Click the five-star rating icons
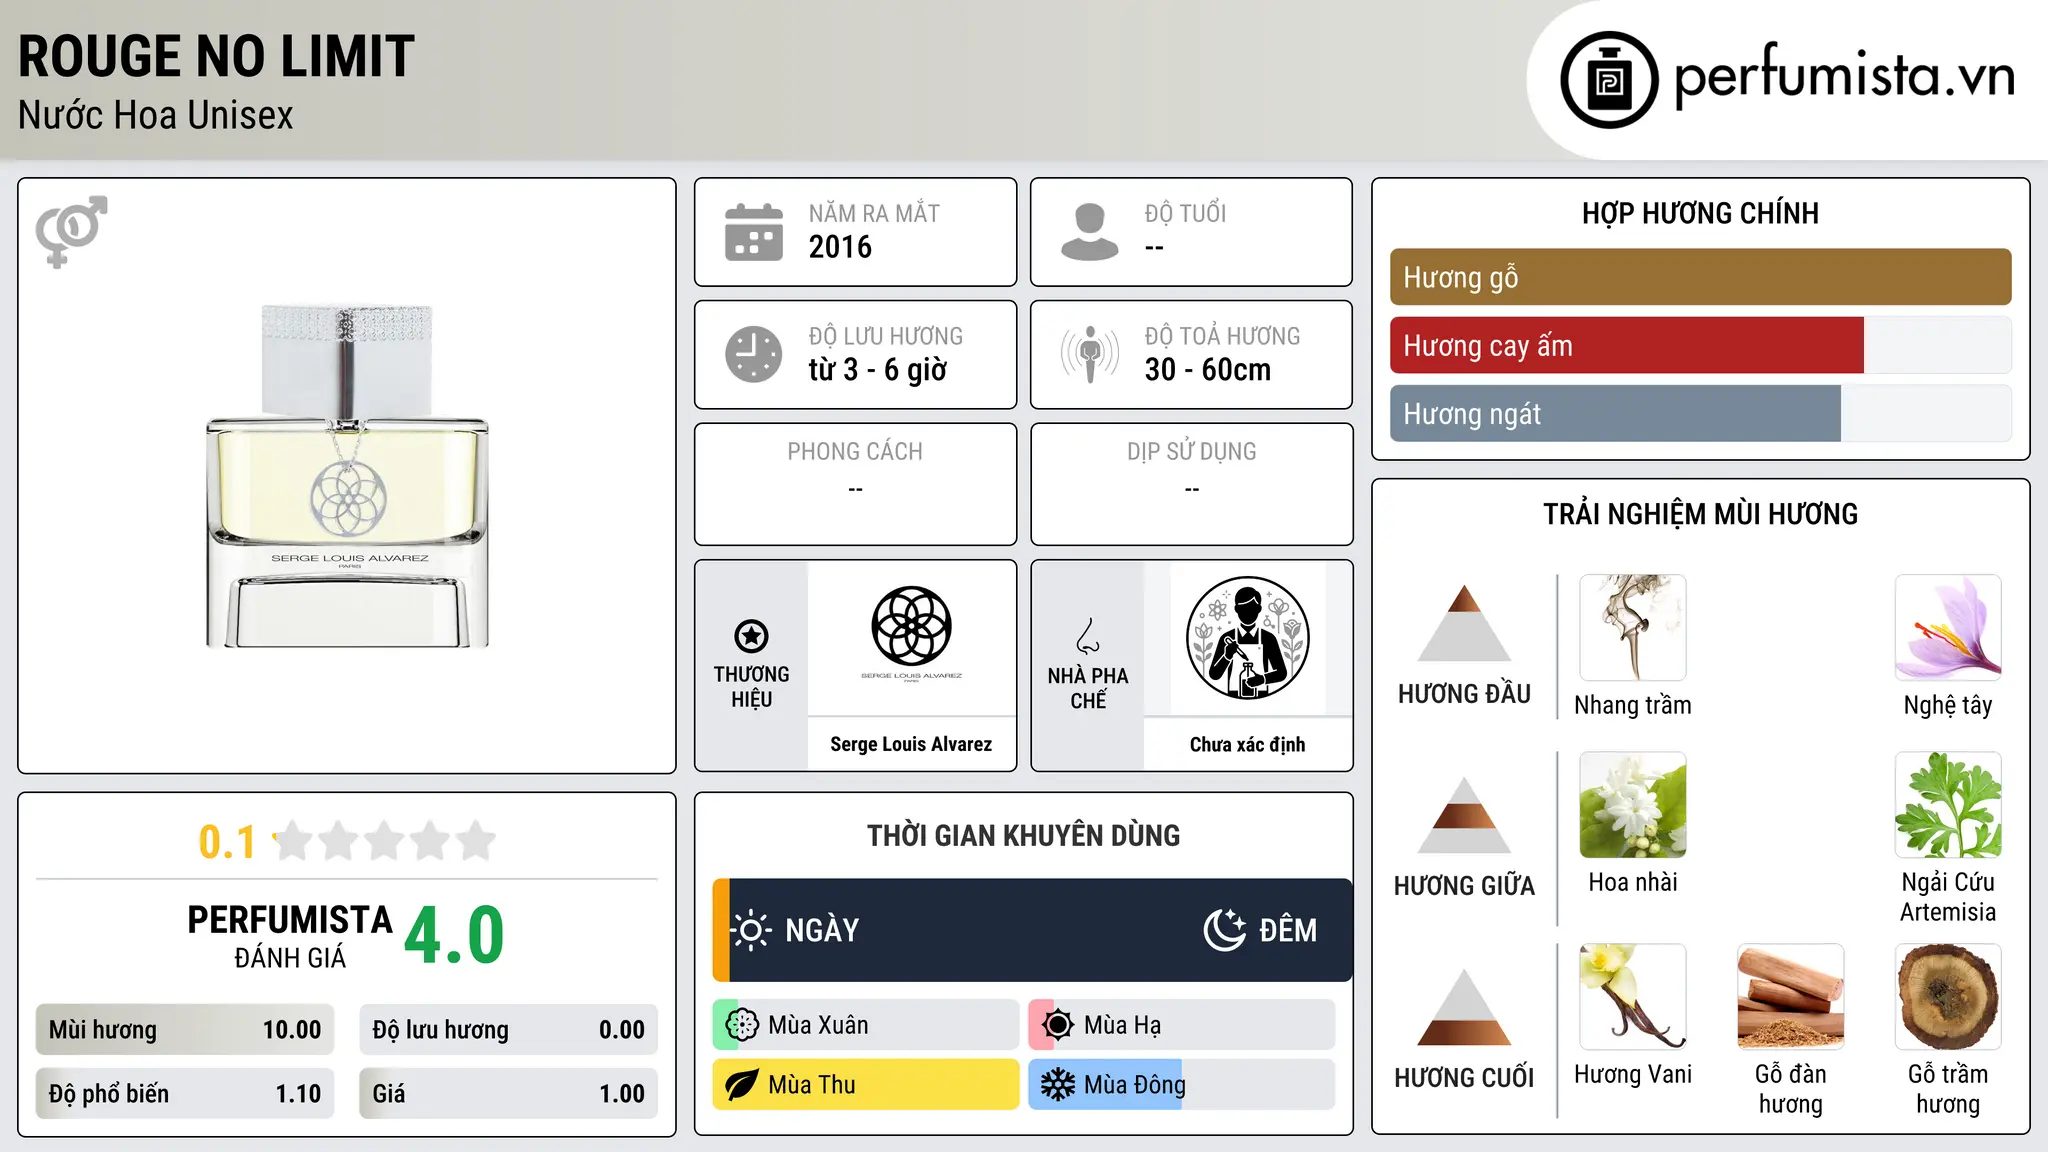The height and width of the screenshot is (1152, 2048). (x=385, y=841)
